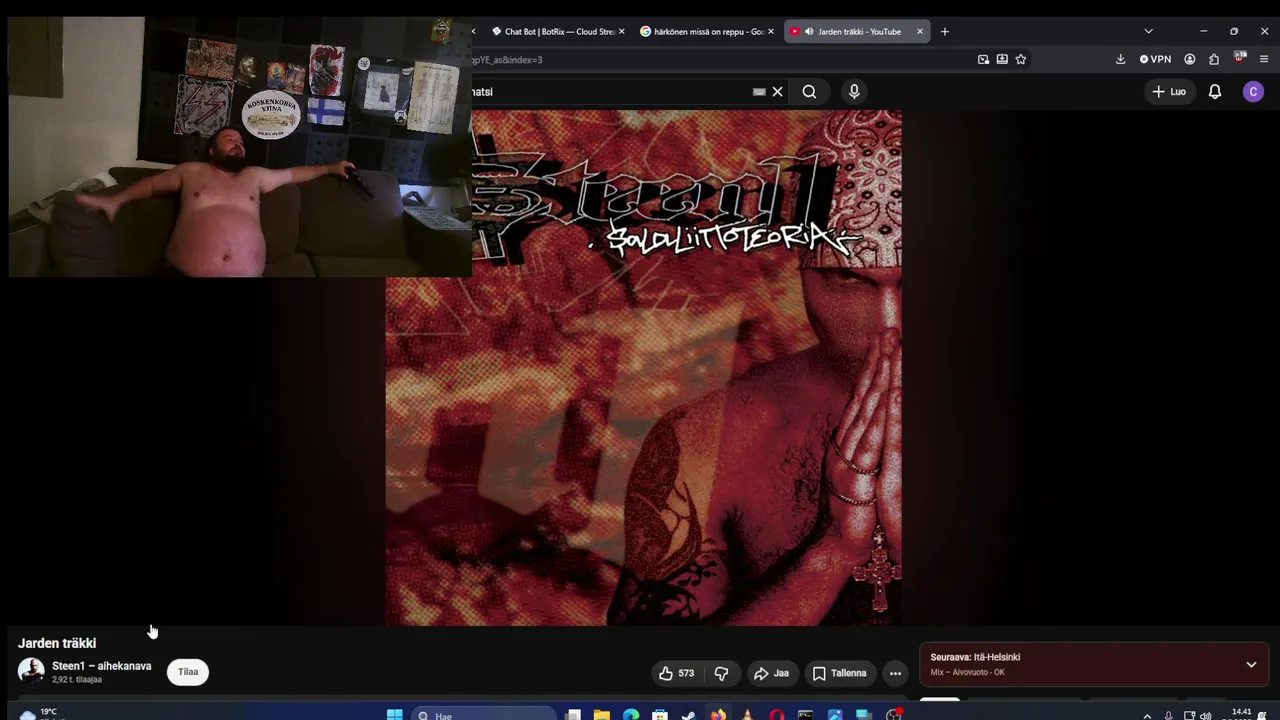
Task: Clear the YouTube search field
Action: pyautogui.click(x=777, y=92)
